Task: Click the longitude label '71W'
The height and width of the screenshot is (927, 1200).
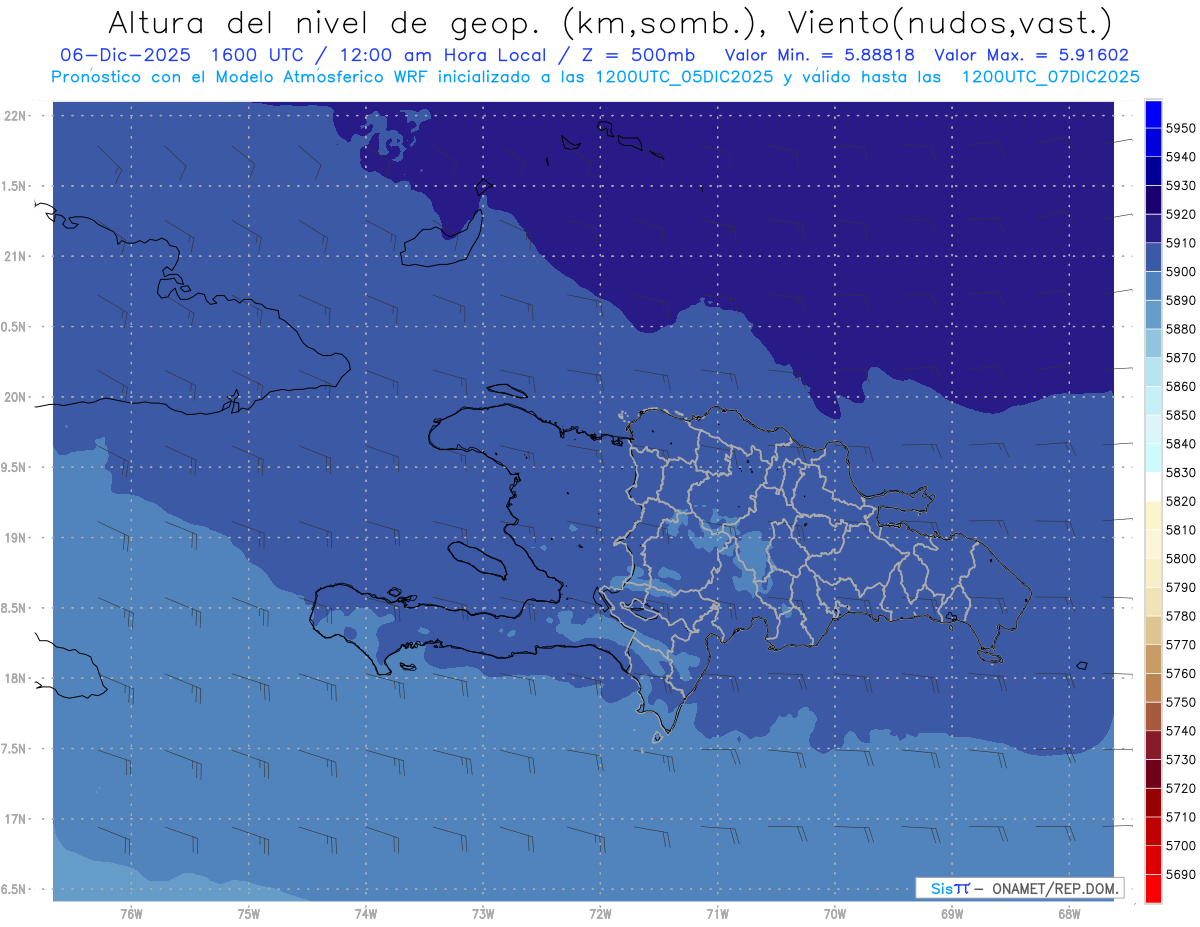Action: [717, 913]
